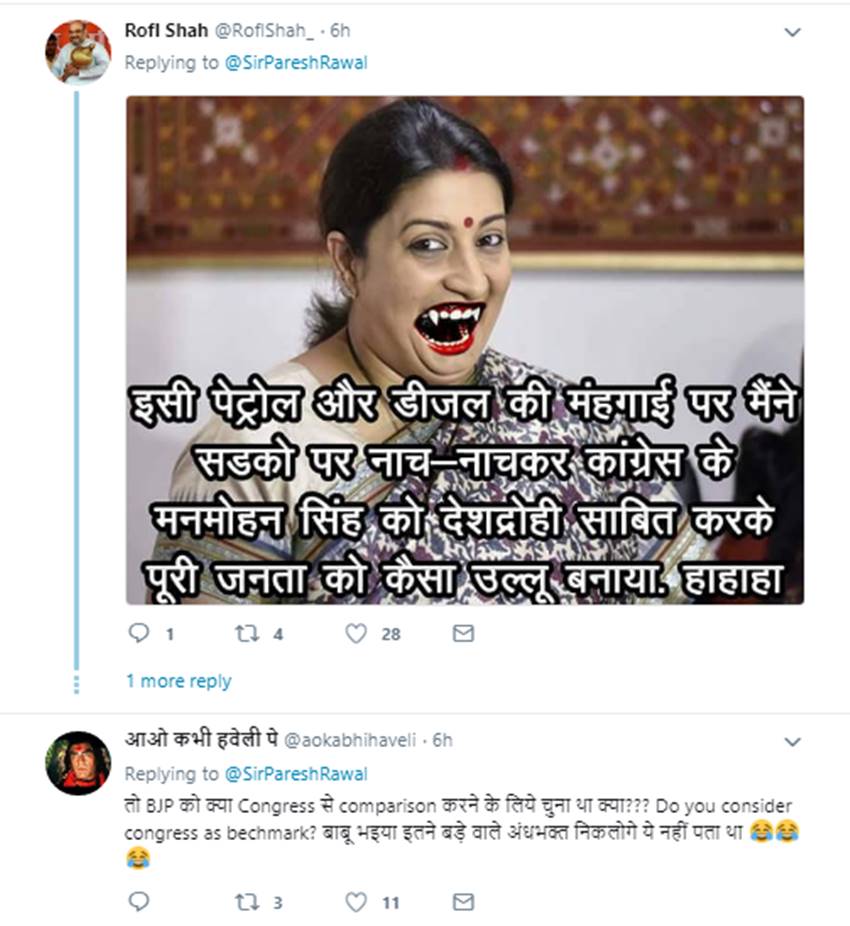Open aokabhihaveli's profile avatar

[77, 762]
